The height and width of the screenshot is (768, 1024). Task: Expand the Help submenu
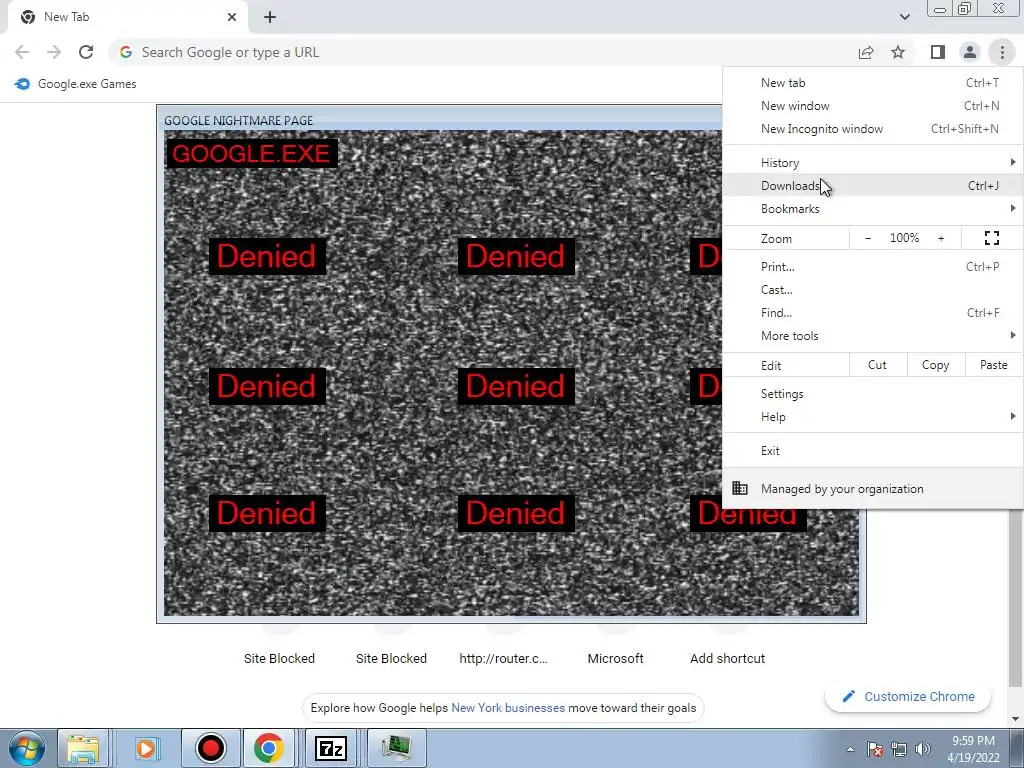[x=872, y=417]
